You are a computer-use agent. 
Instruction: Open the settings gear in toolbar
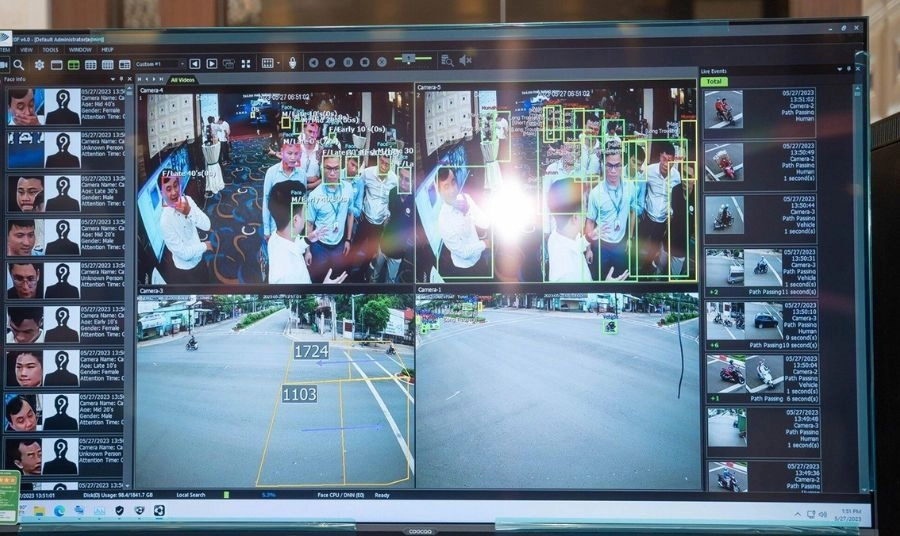[39, 64]
